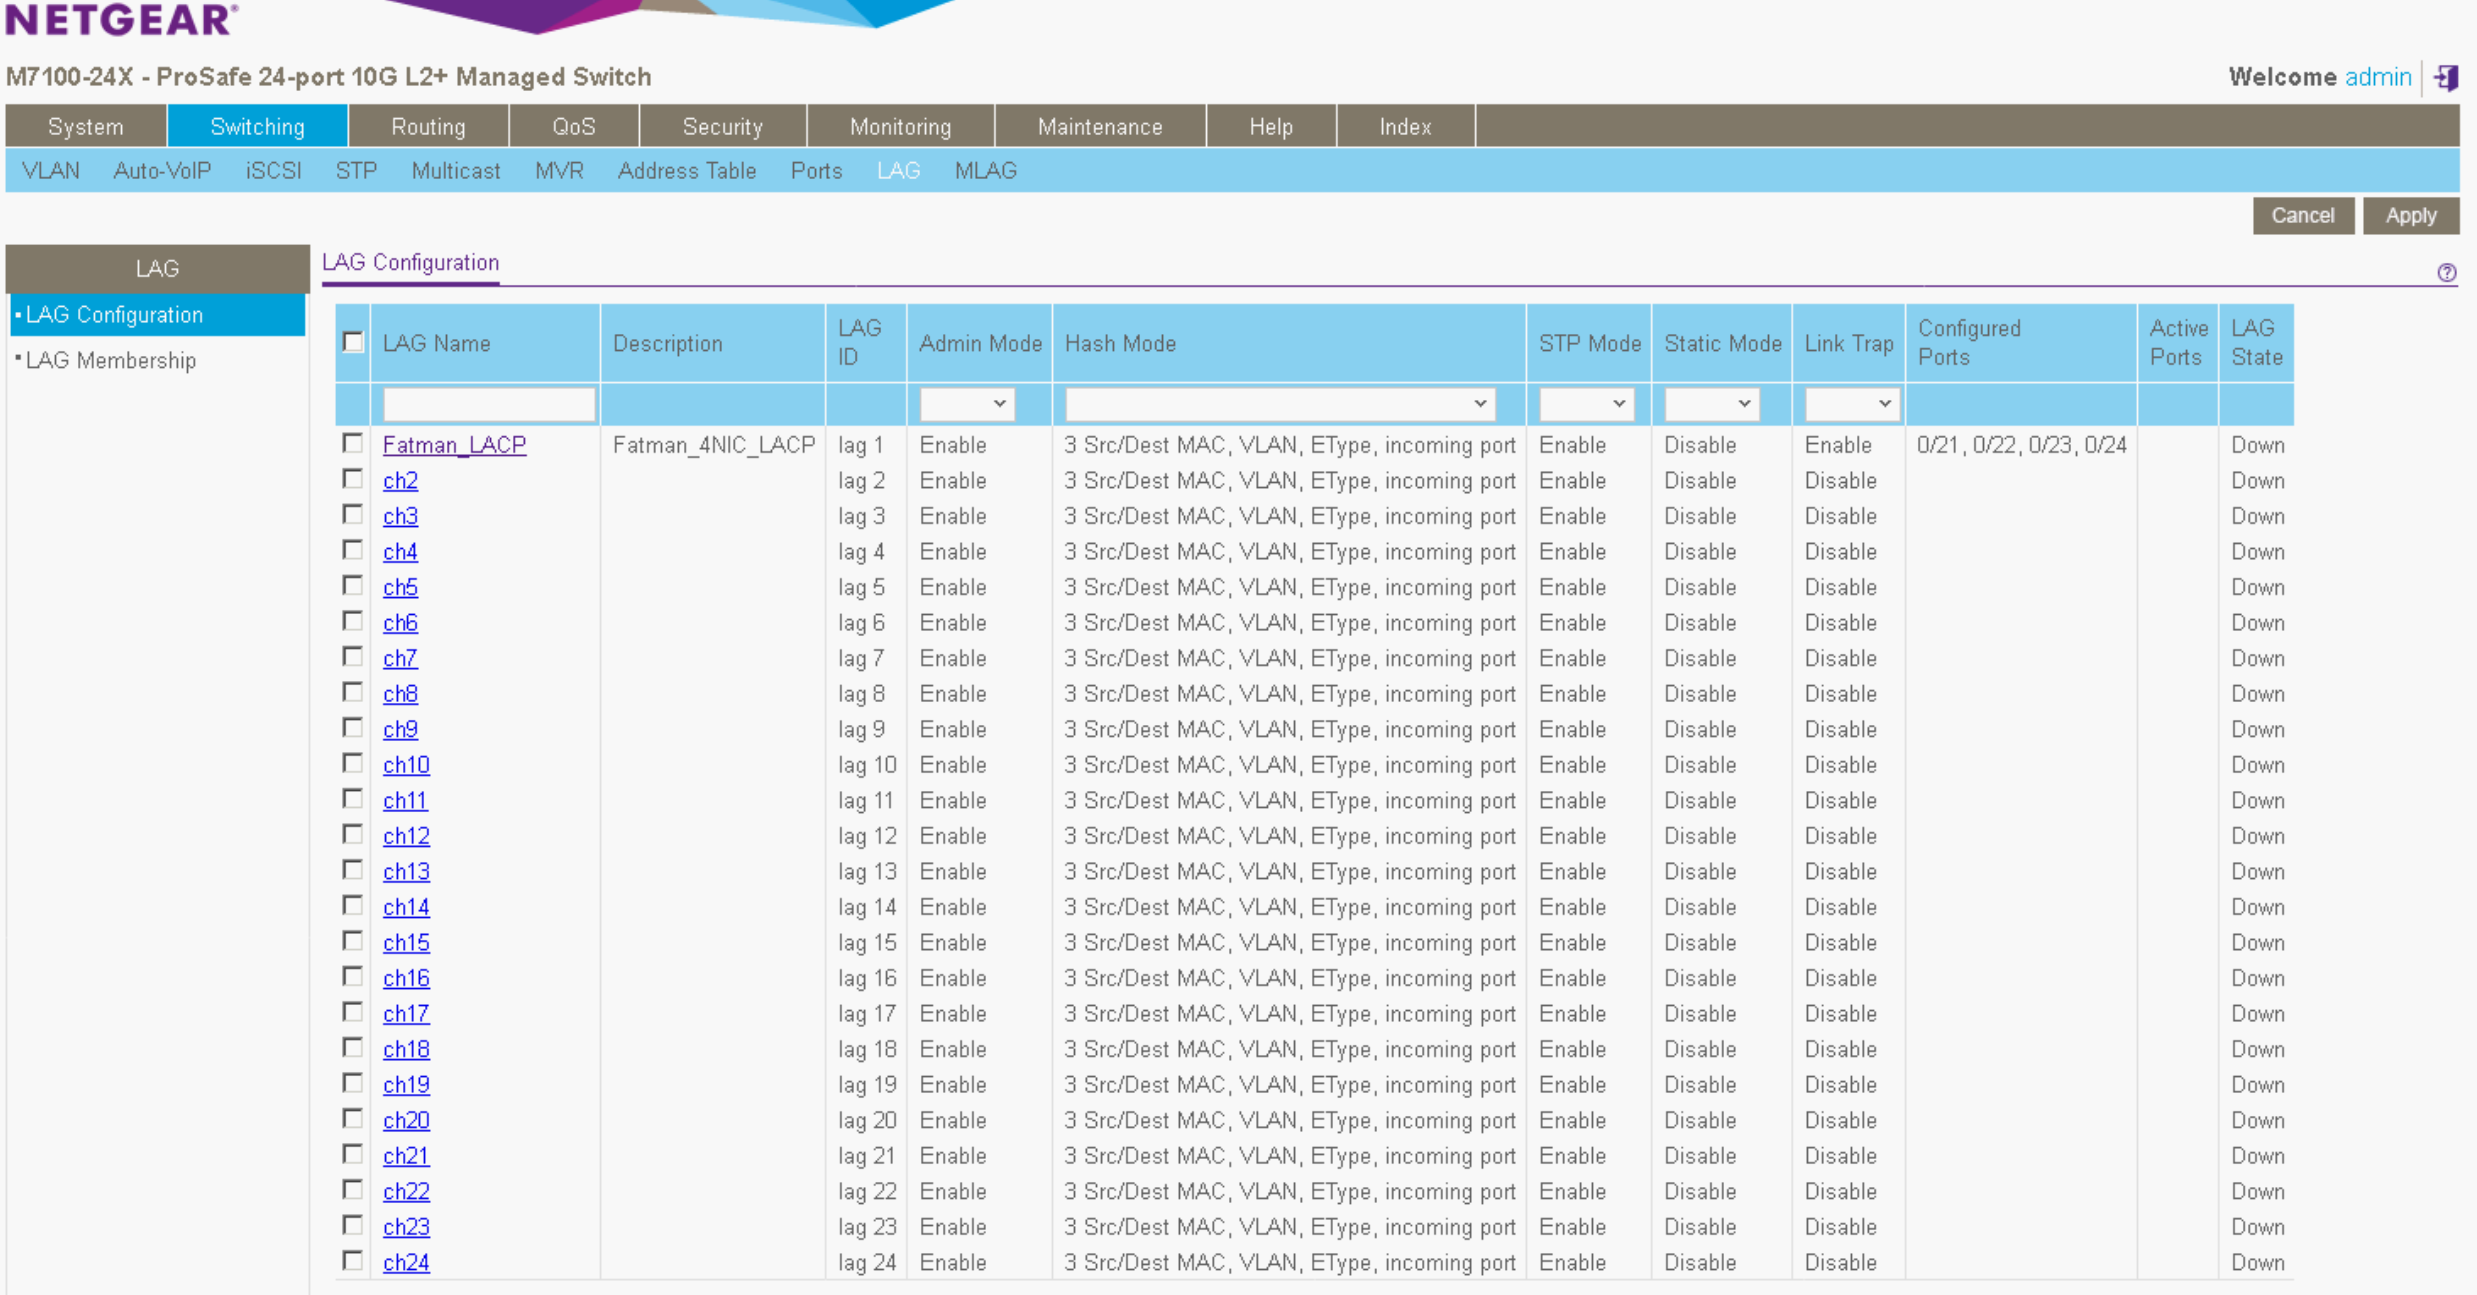Image resolution: width=2477 pixels, height=1295 pixels.
Task: Toggle the select-all checkbox in table header
Action: 352,342
